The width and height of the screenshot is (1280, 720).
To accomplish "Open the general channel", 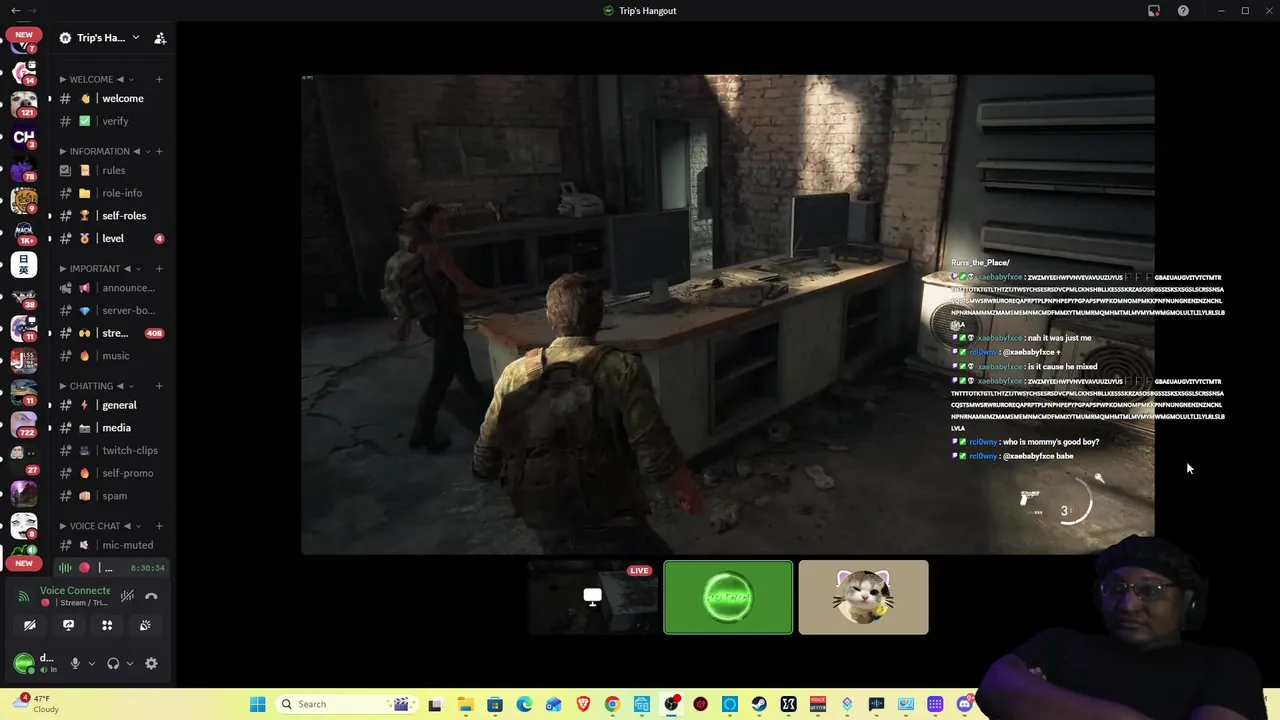I will pos(112,405).
